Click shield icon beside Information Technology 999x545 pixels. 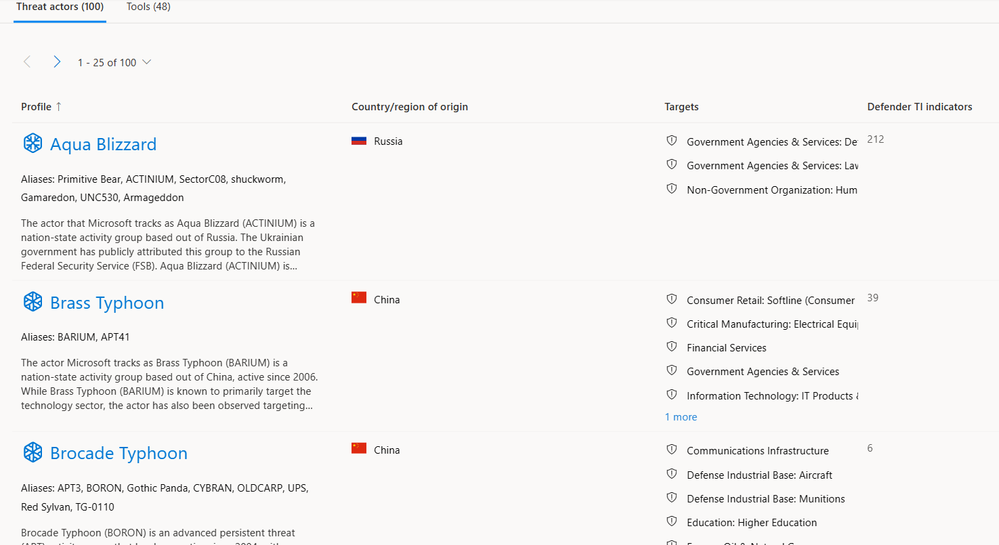point(672,395)
